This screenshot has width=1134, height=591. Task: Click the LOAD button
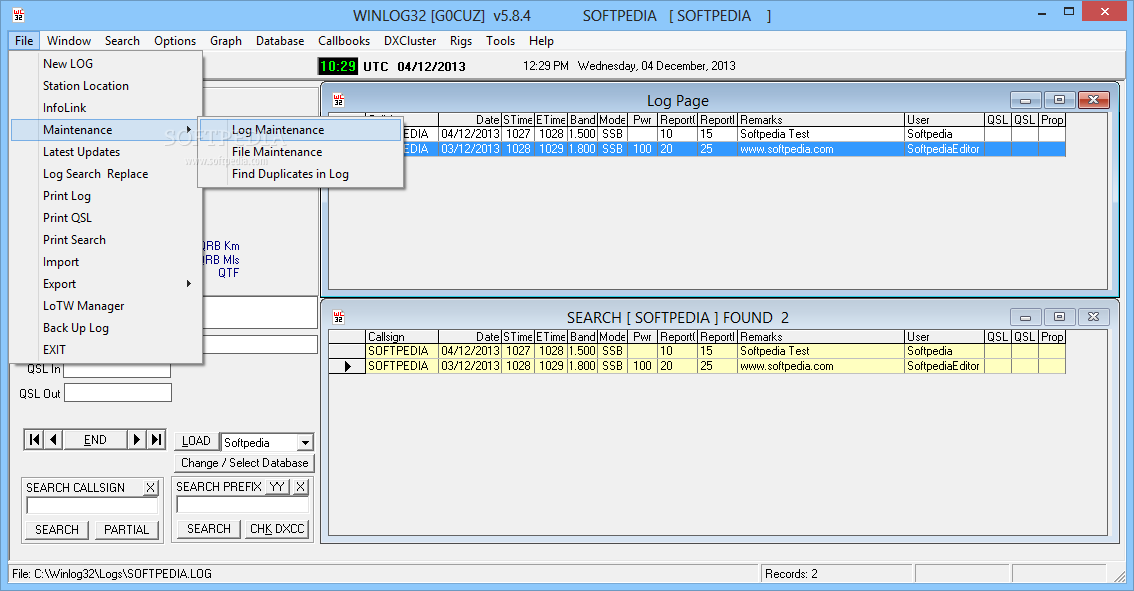(x=196, y=441)
